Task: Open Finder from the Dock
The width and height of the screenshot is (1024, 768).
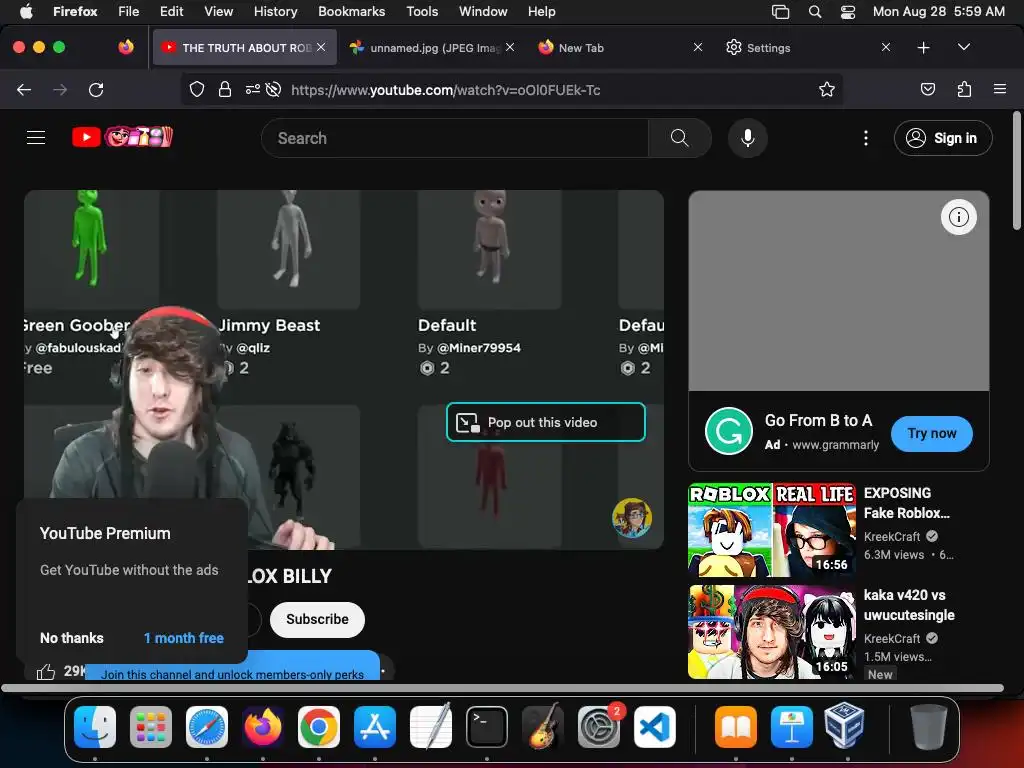Action: [x=95, y=727]
